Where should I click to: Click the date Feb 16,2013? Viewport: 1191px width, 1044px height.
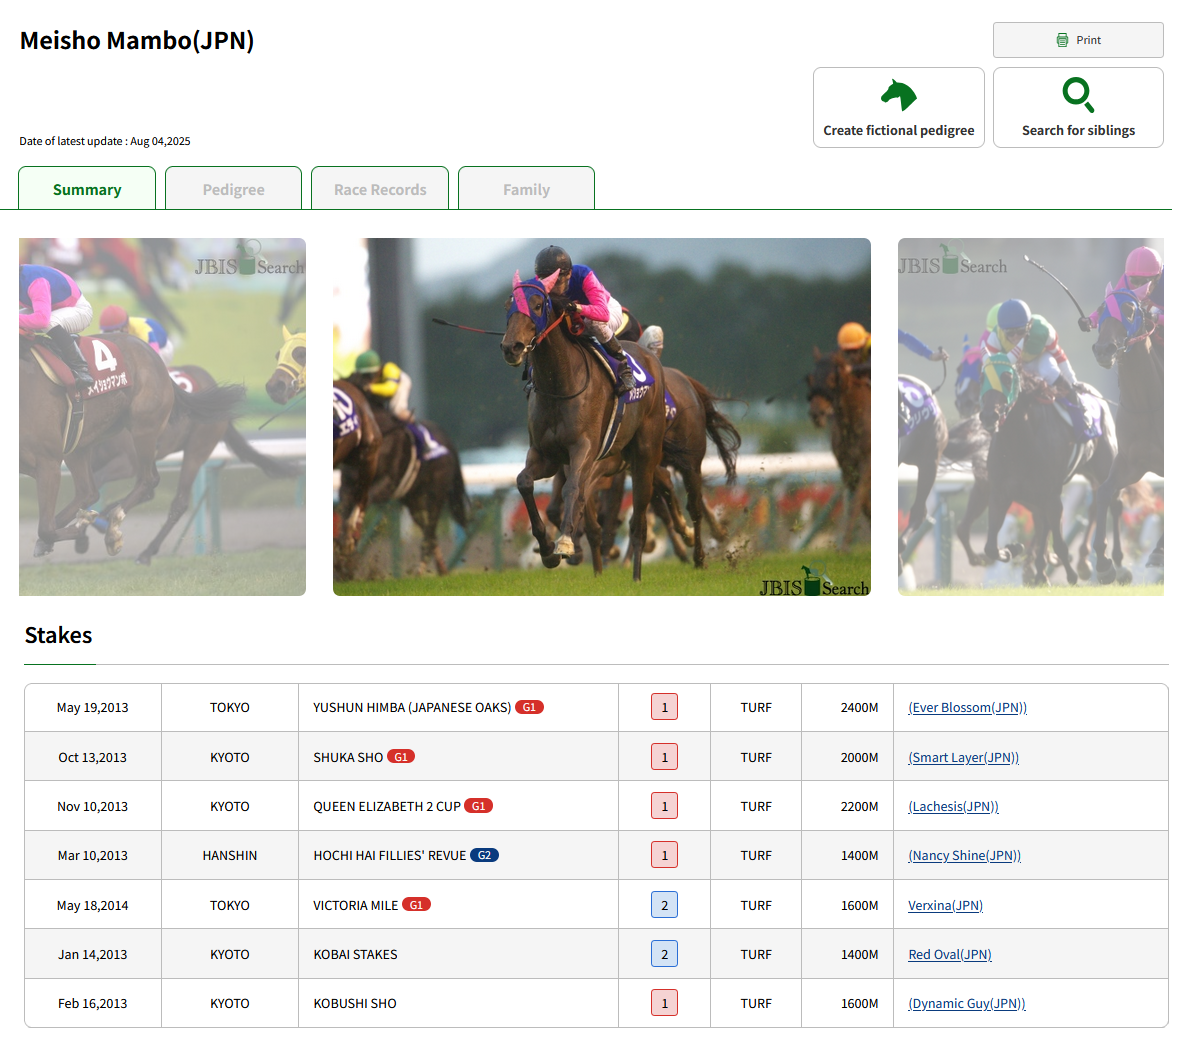tap(93, 1004)
